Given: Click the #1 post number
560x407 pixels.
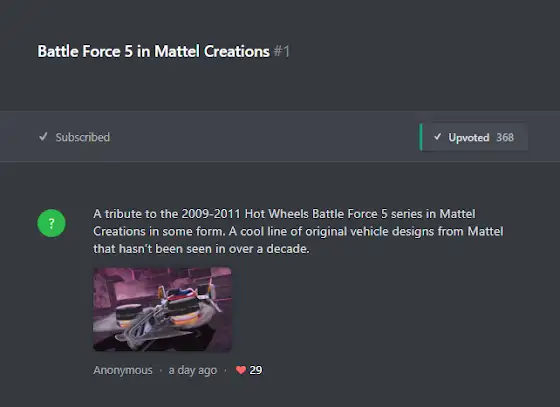Looking at the screenshot, I should click(282, 51).
